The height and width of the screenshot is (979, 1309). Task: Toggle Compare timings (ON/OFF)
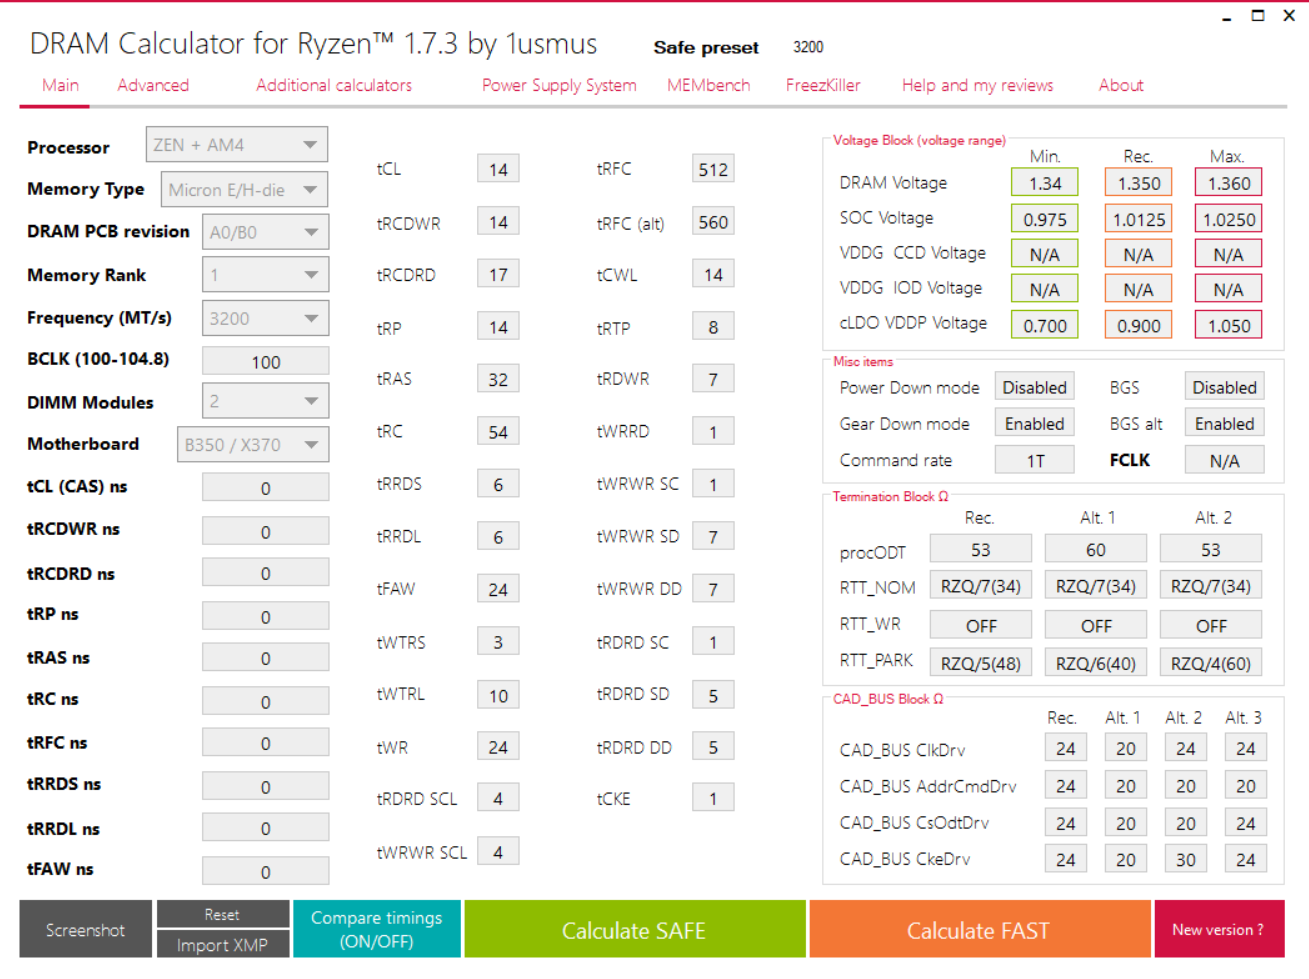tap(377, 930)
